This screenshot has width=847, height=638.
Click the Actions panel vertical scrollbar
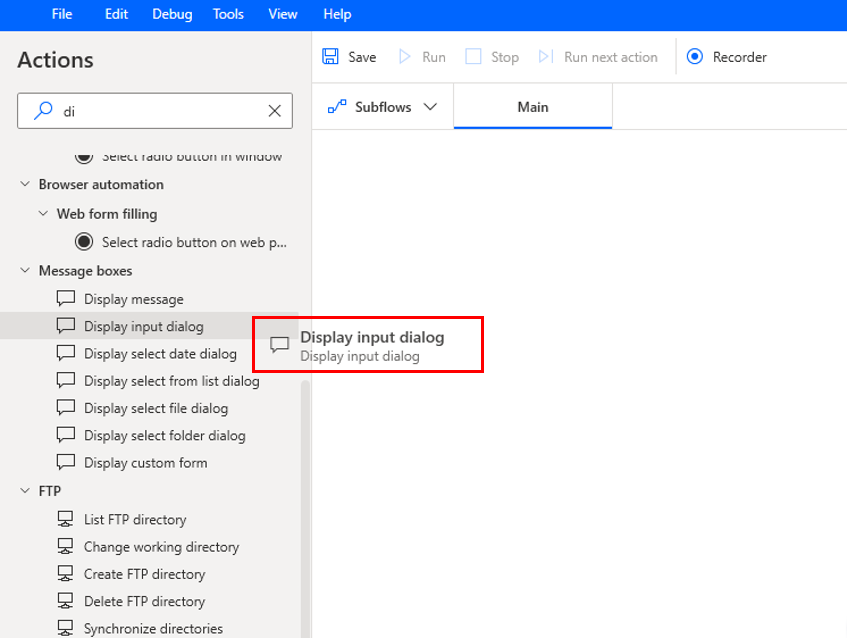(305, 508)
